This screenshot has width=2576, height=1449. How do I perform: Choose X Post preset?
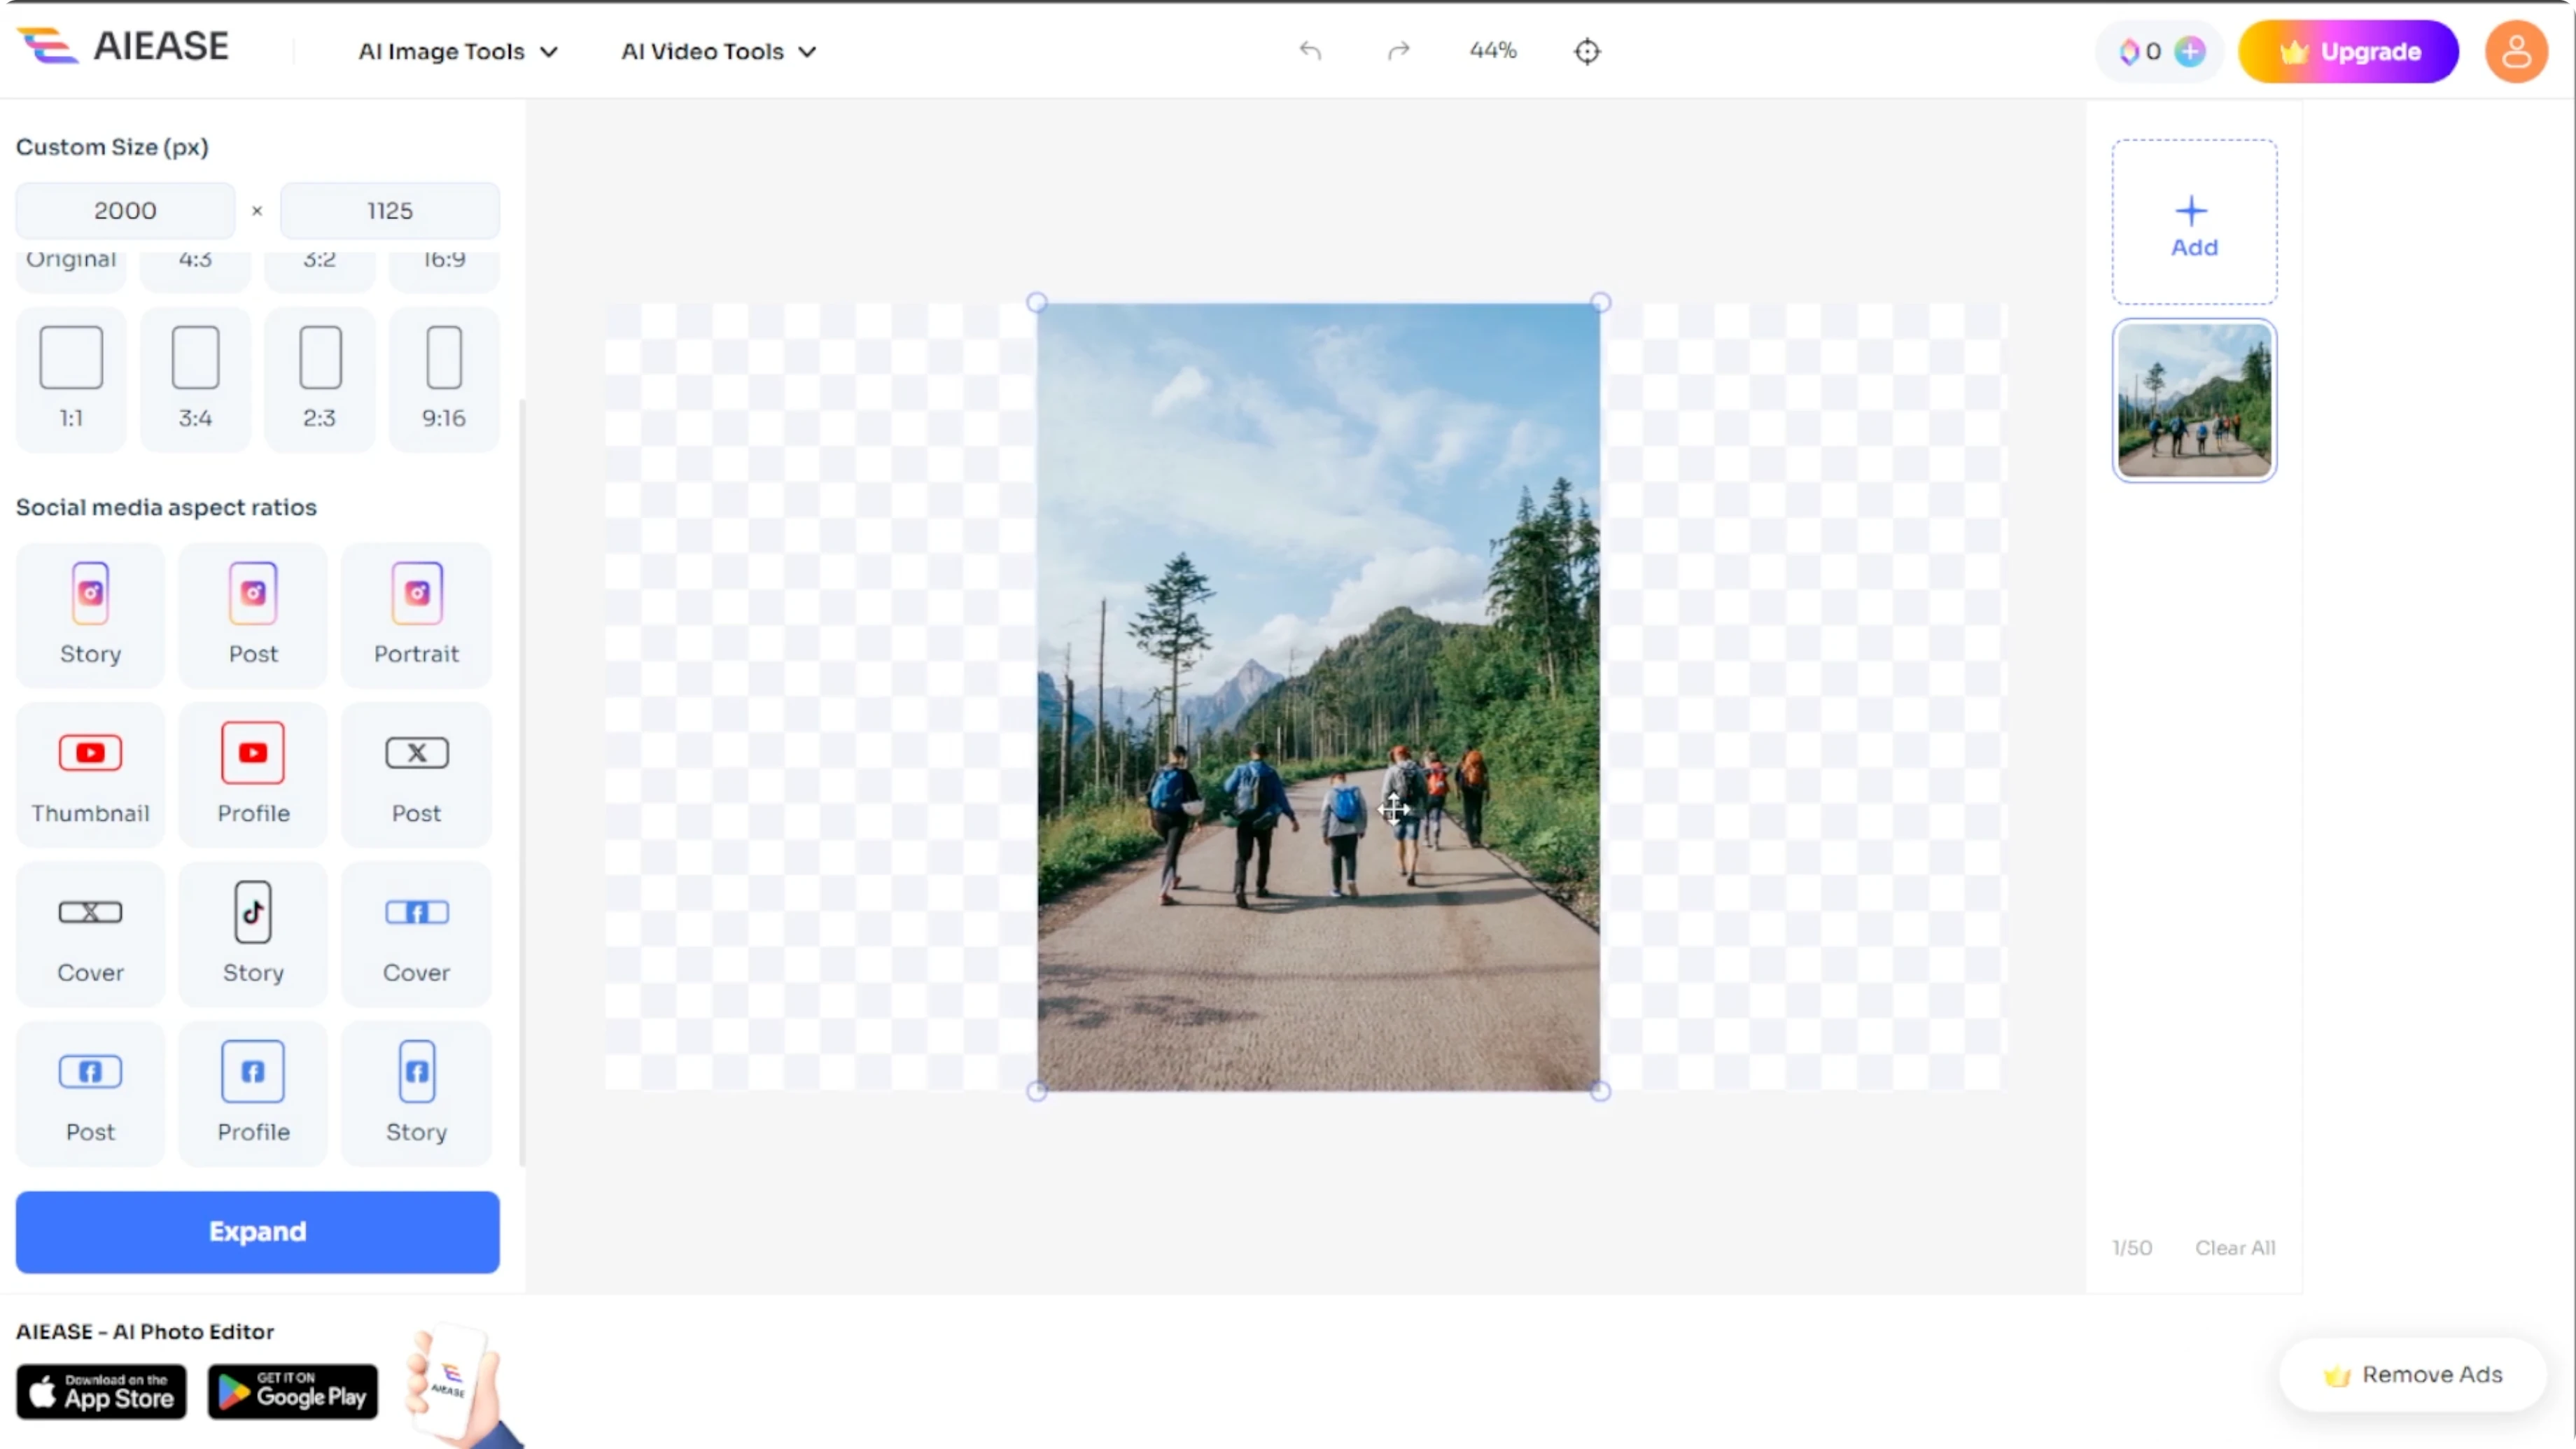pyautogui.click(x=416, y=774)
